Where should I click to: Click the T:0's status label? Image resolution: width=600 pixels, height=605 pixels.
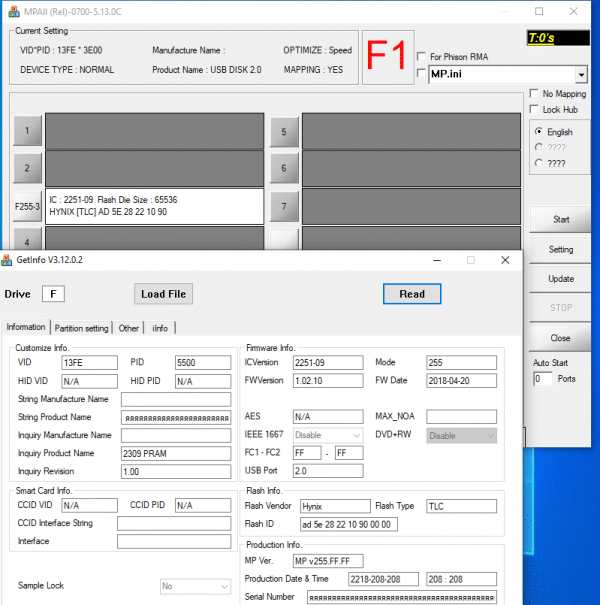tap(558, 38)
